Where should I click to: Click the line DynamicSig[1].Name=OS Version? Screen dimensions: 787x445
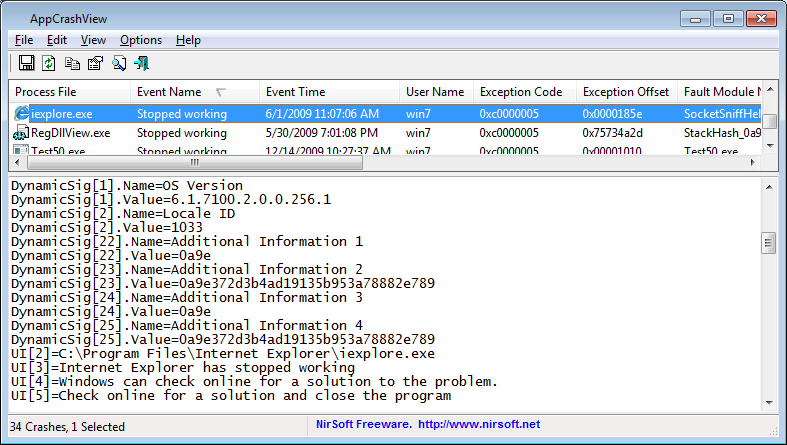127,186
